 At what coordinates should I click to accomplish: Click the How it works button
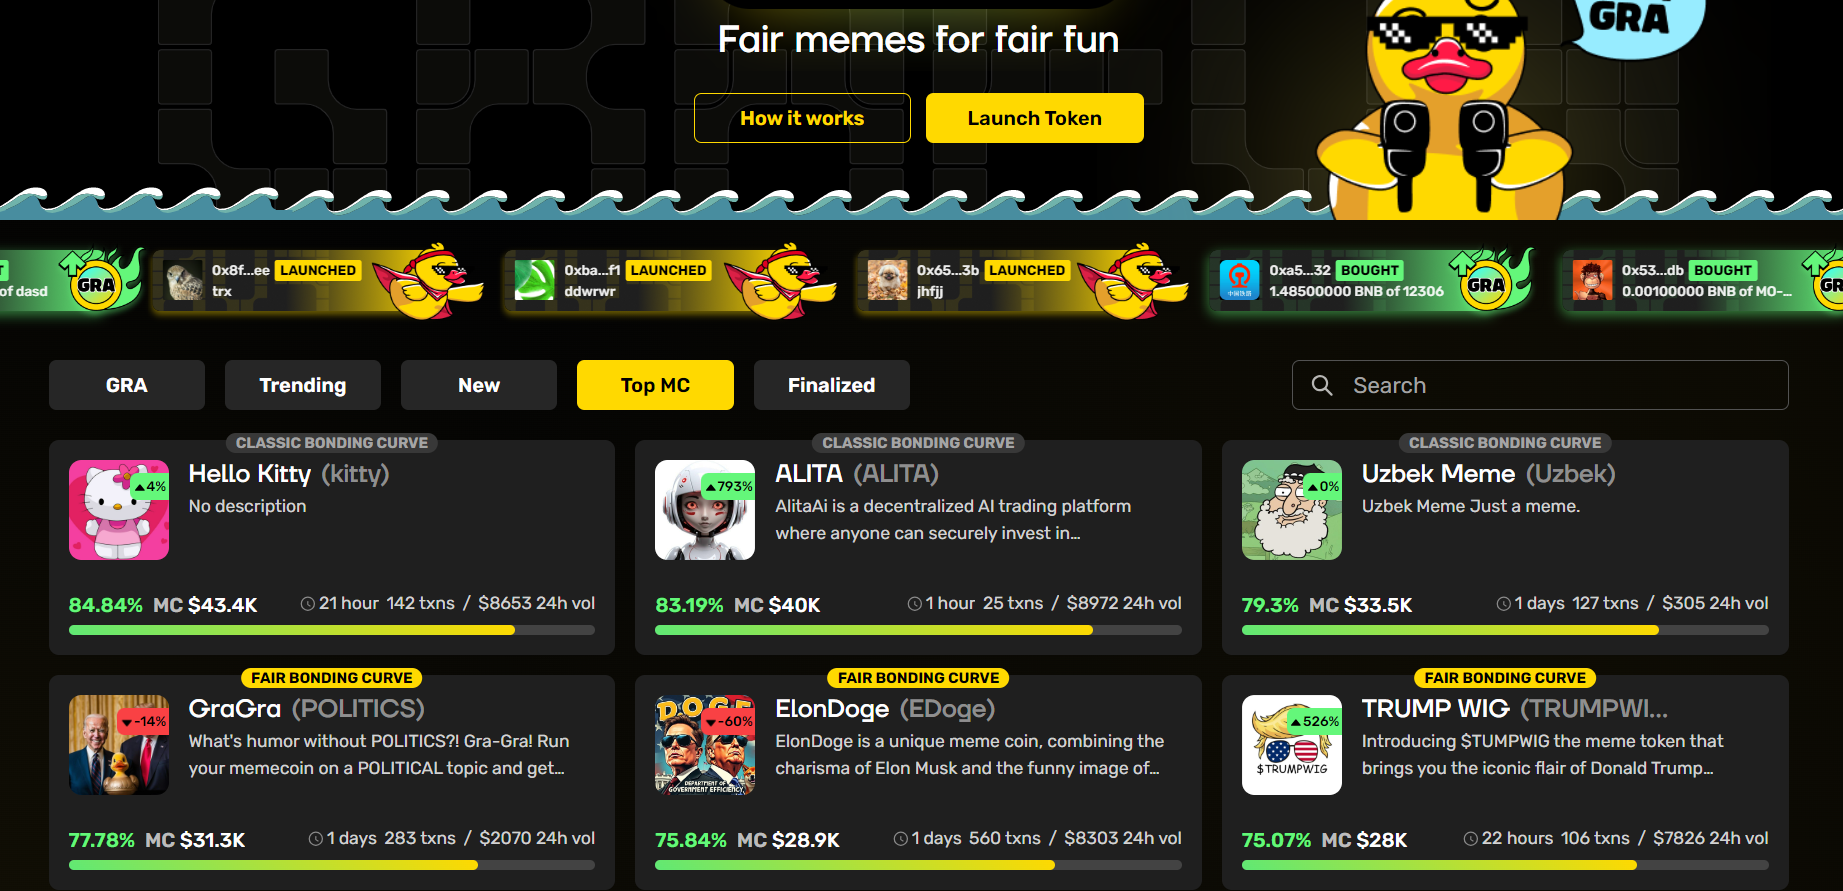click(x=802, y=118)
